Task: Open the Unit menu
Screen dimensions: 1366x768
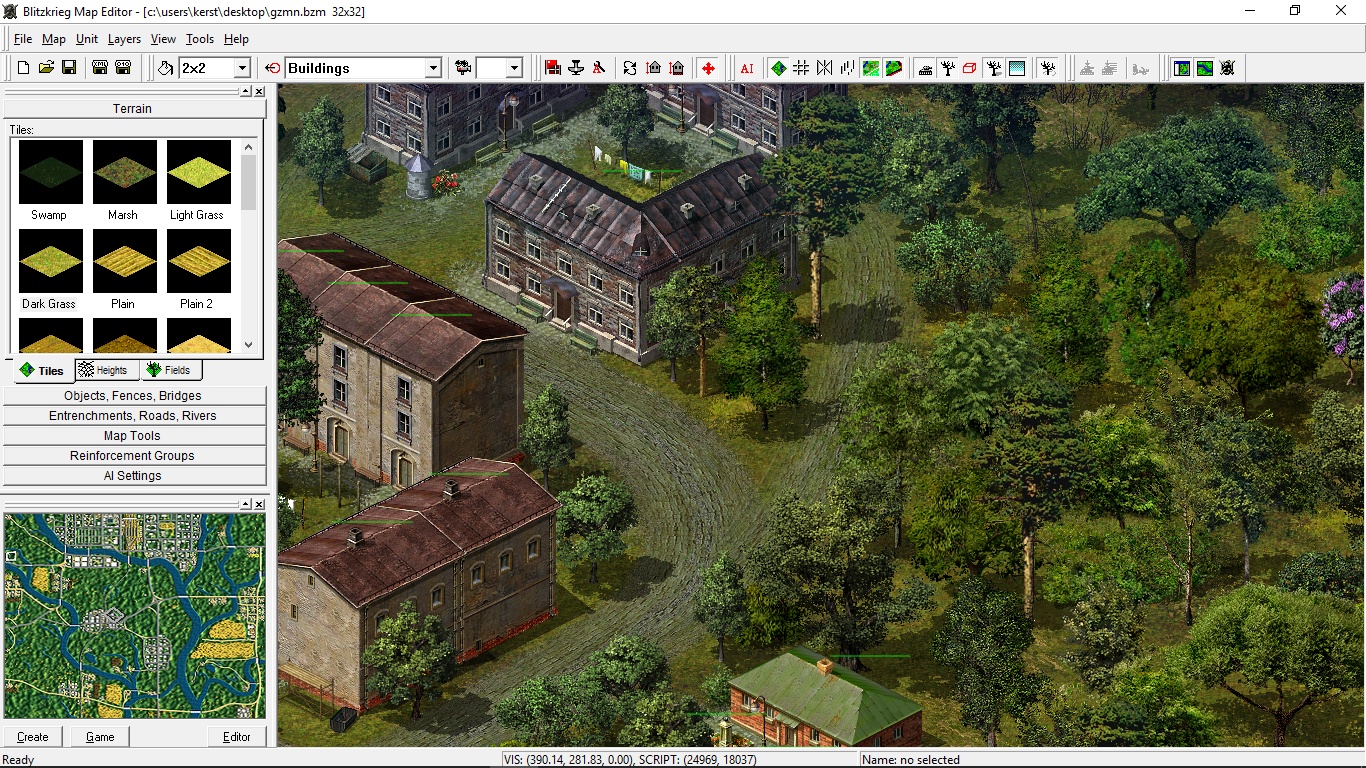Action: [x=87, y=39]
